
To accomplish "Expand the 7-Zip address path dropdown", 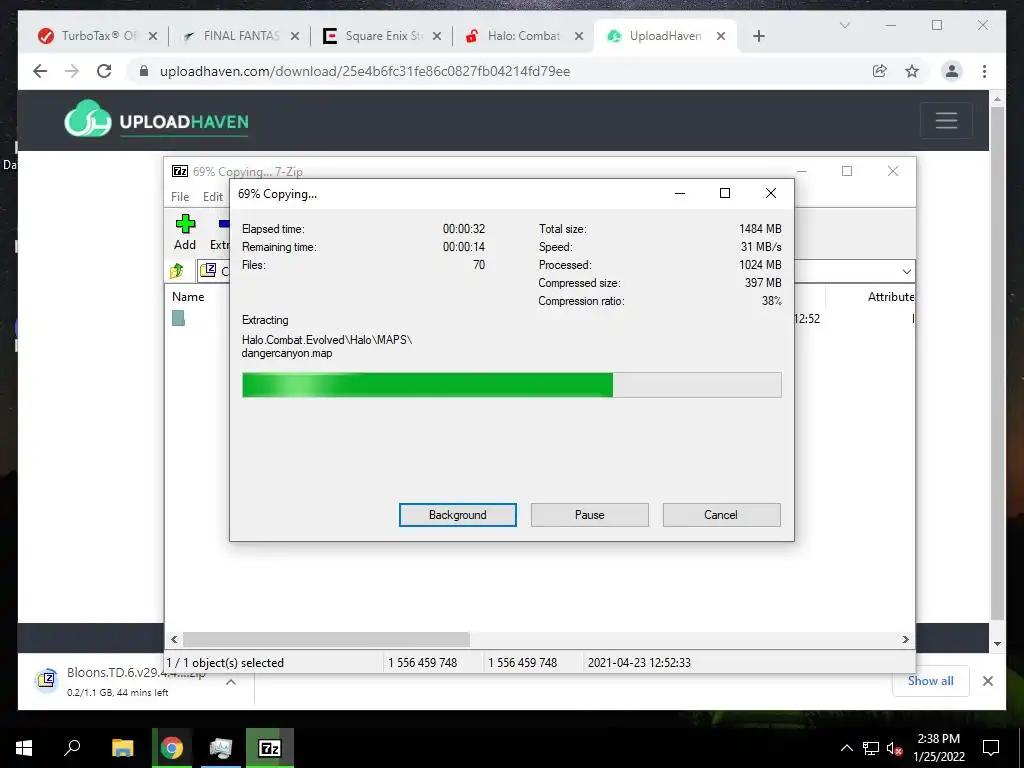I will [906, 271].
